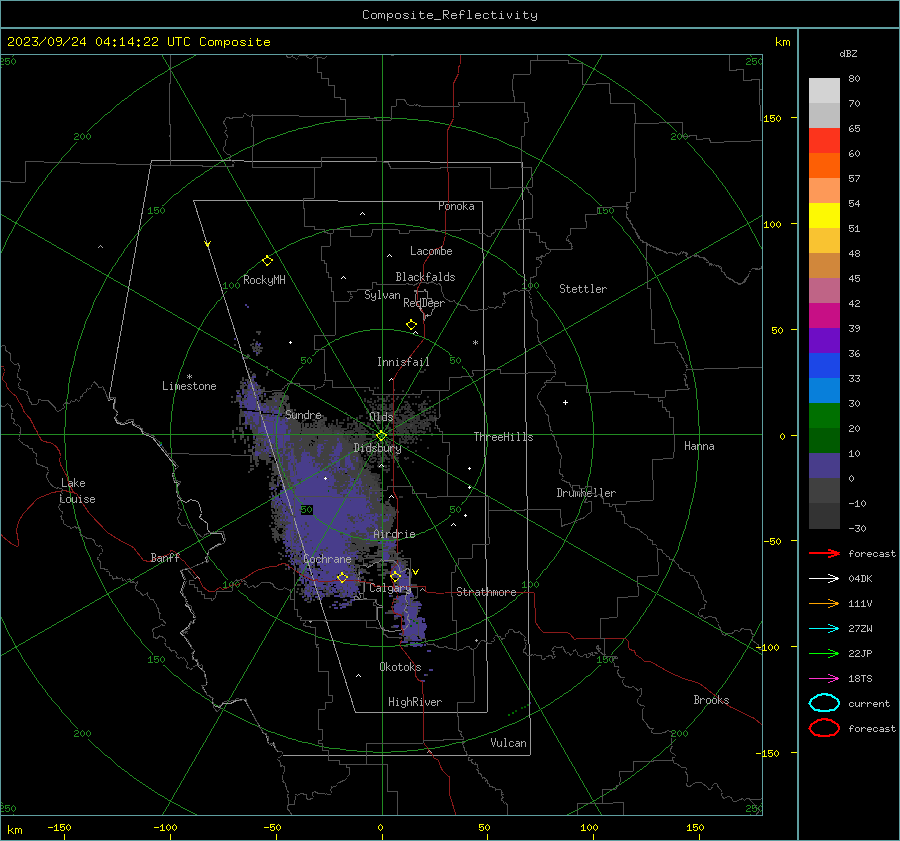The image size is (900, 841).
Task: Click the Lake Louise label
Action: [x=77, y=491]
